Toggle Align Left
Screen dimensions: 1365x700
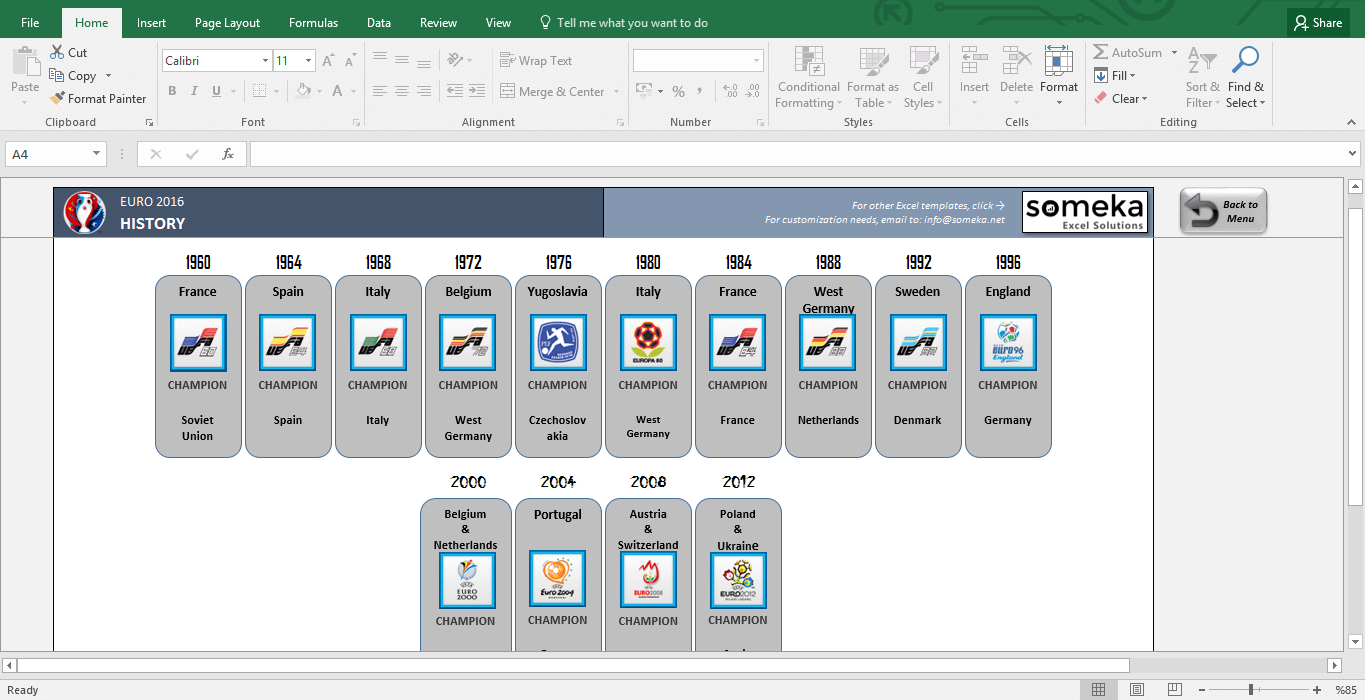click(x=378, y=91)
